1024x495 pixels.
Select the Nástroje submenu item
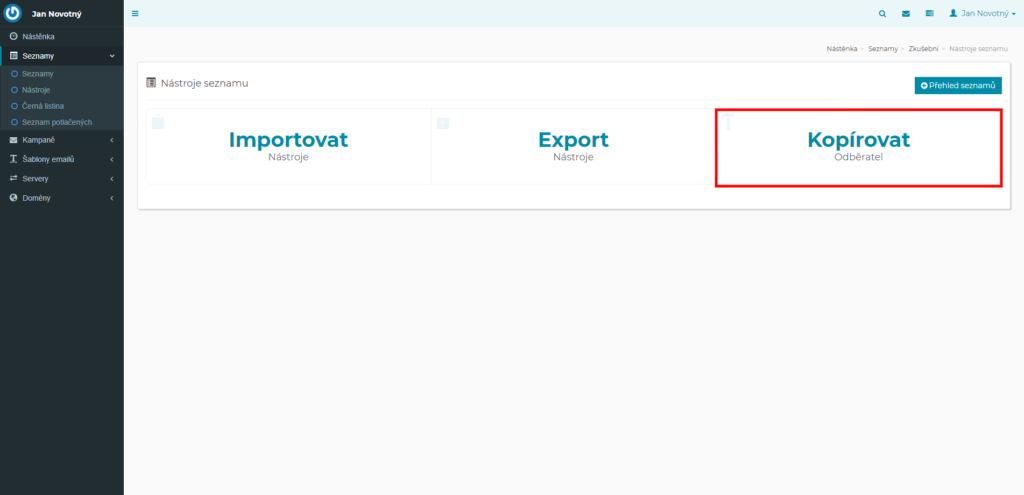tap(36, 89)
